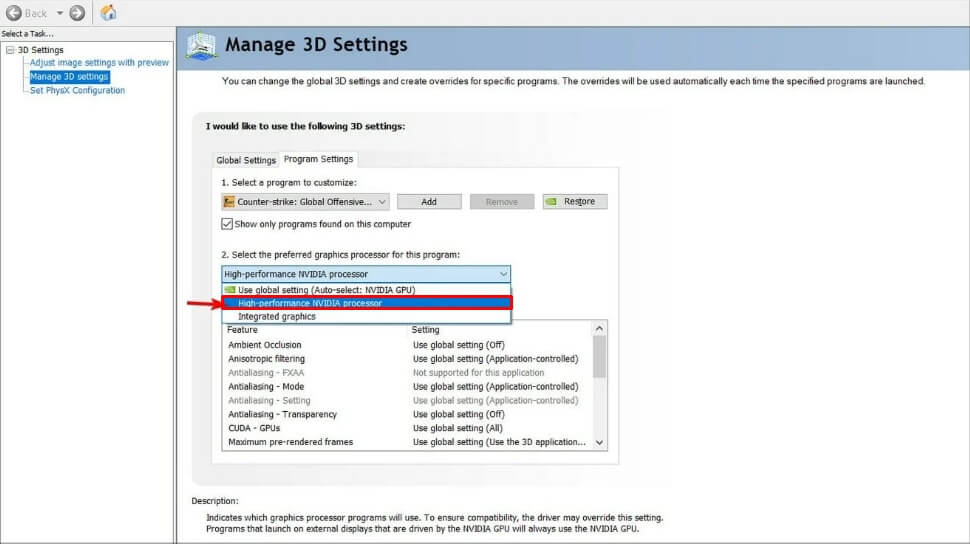
Task: Click the Setting column header
Action: (425, 330)
